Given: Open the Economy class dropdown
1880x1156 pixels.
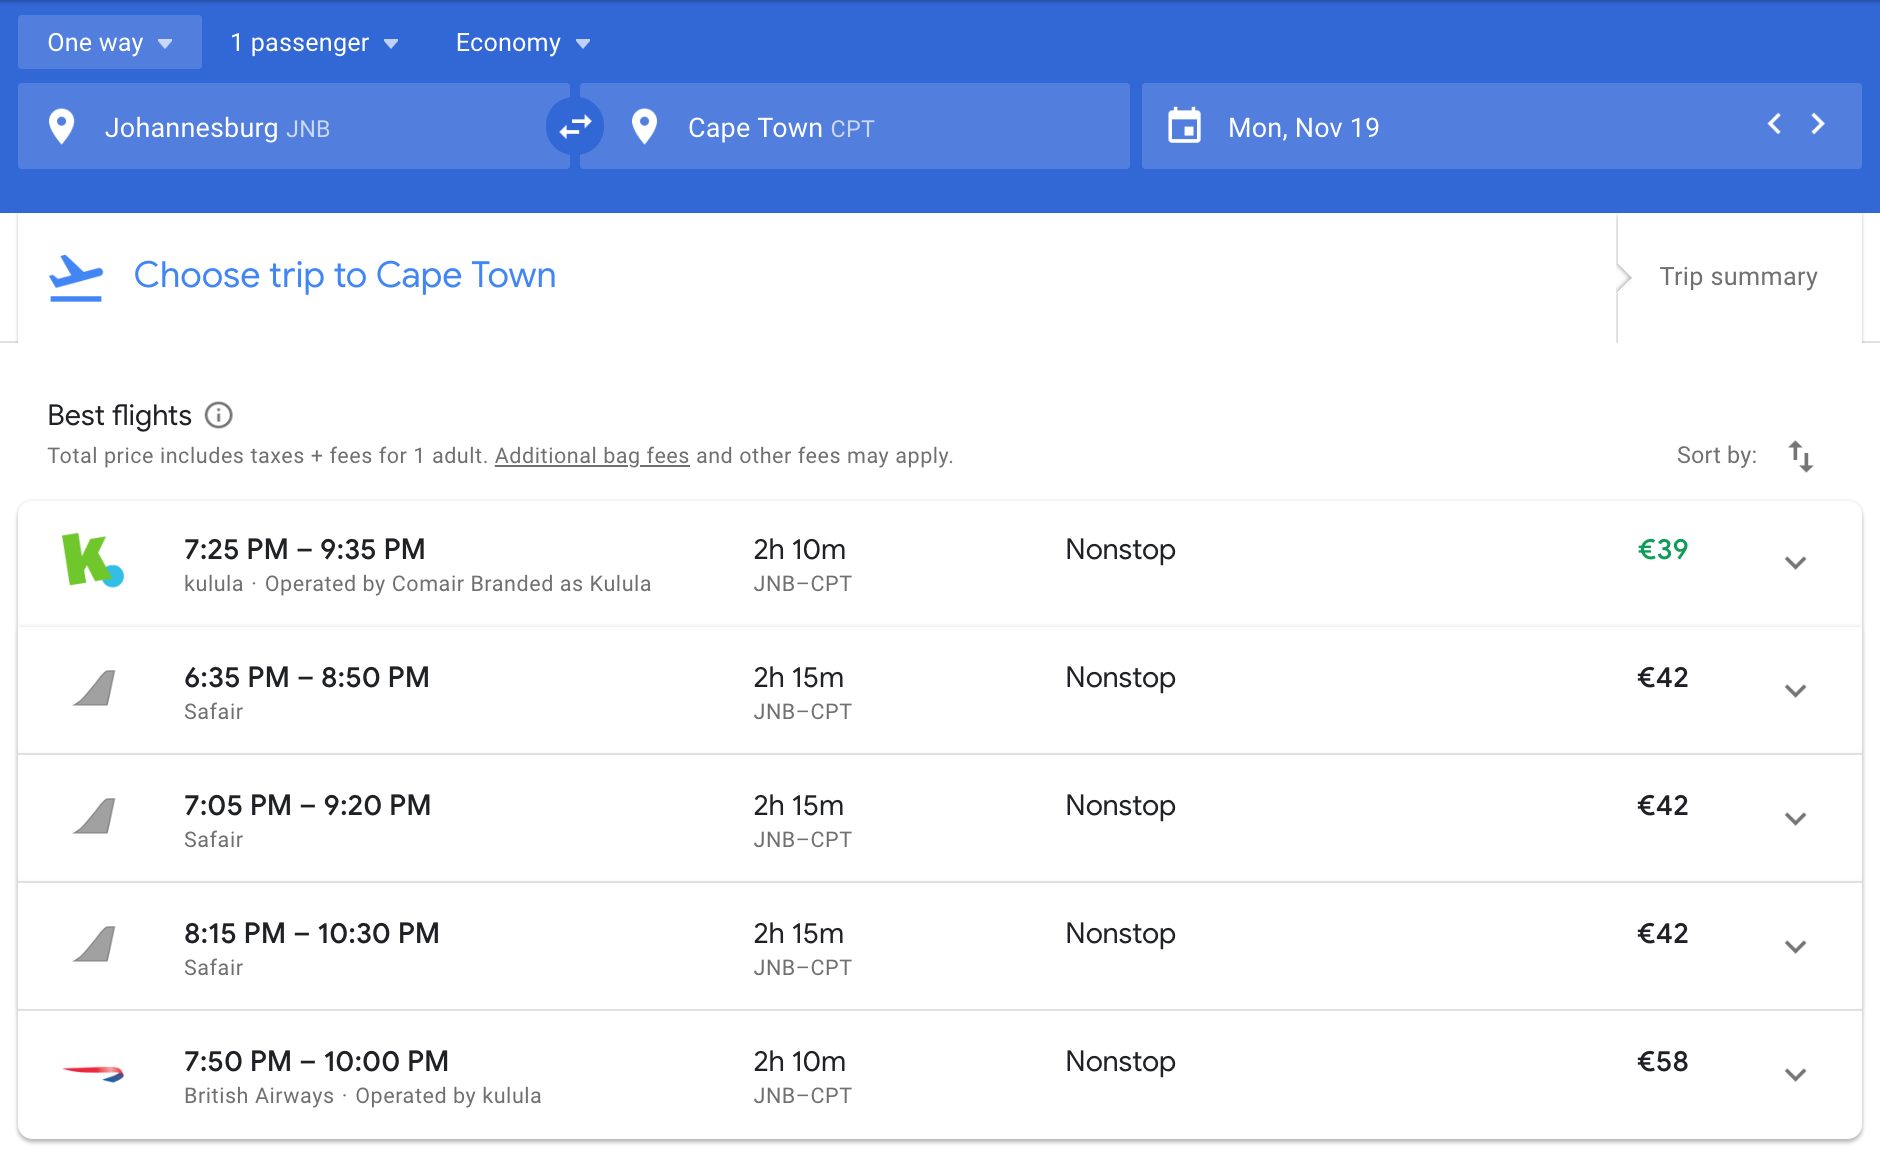Looking at the screenshot, I should coord(523,43).
